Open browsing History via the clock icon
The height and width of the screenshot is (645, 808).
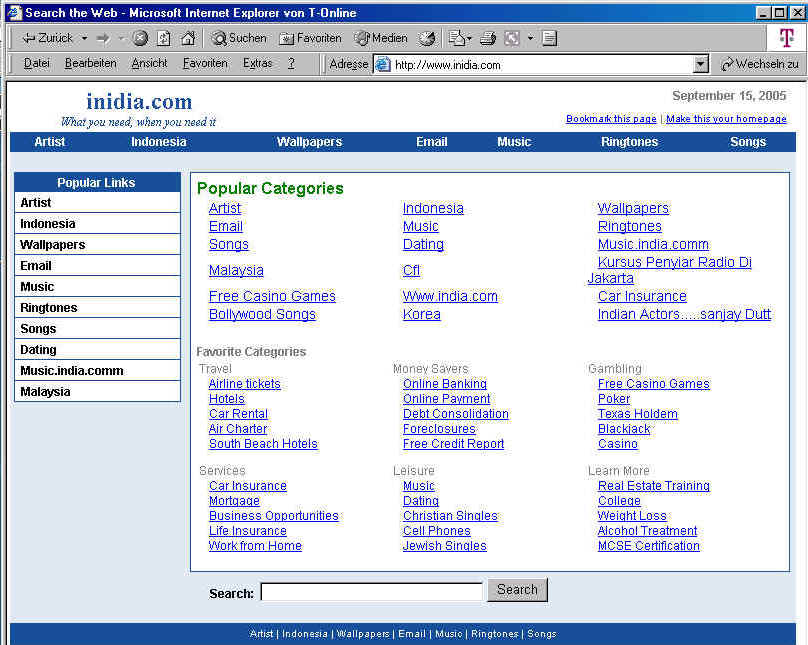click(427, 38)
